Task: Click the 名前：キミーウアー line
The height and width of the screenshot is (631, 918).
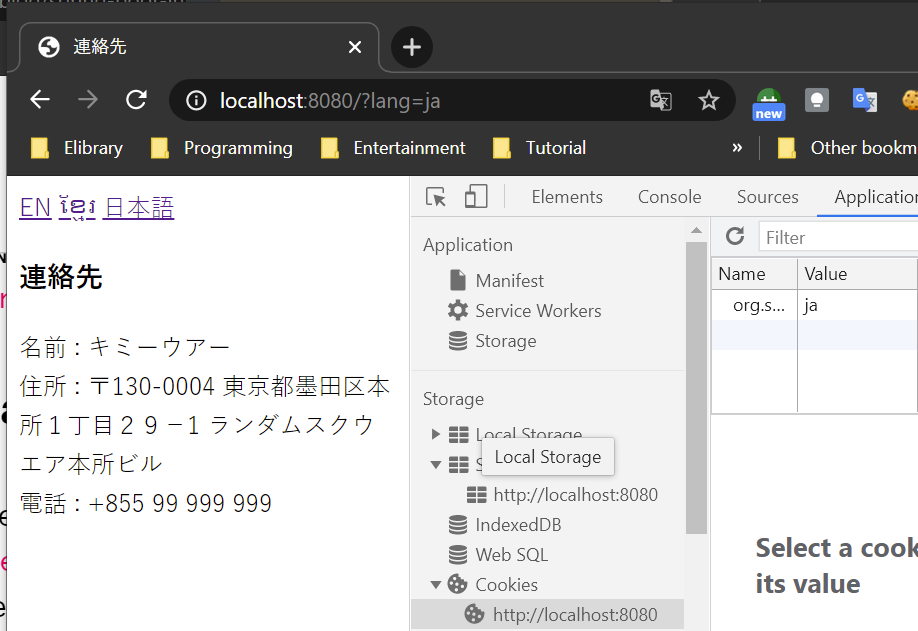Action: coord(125,347)
